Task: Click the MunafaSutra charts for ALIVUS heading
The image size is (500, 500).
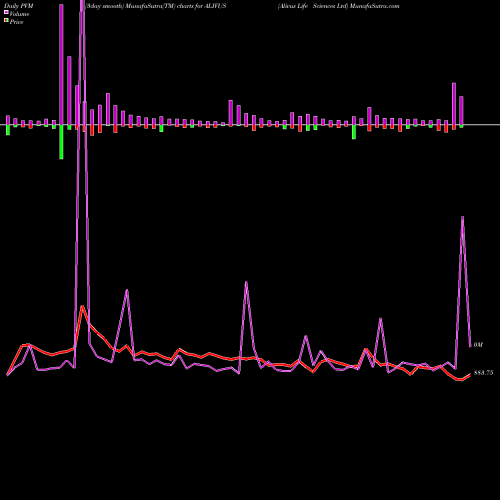Action: coord(156,6)
